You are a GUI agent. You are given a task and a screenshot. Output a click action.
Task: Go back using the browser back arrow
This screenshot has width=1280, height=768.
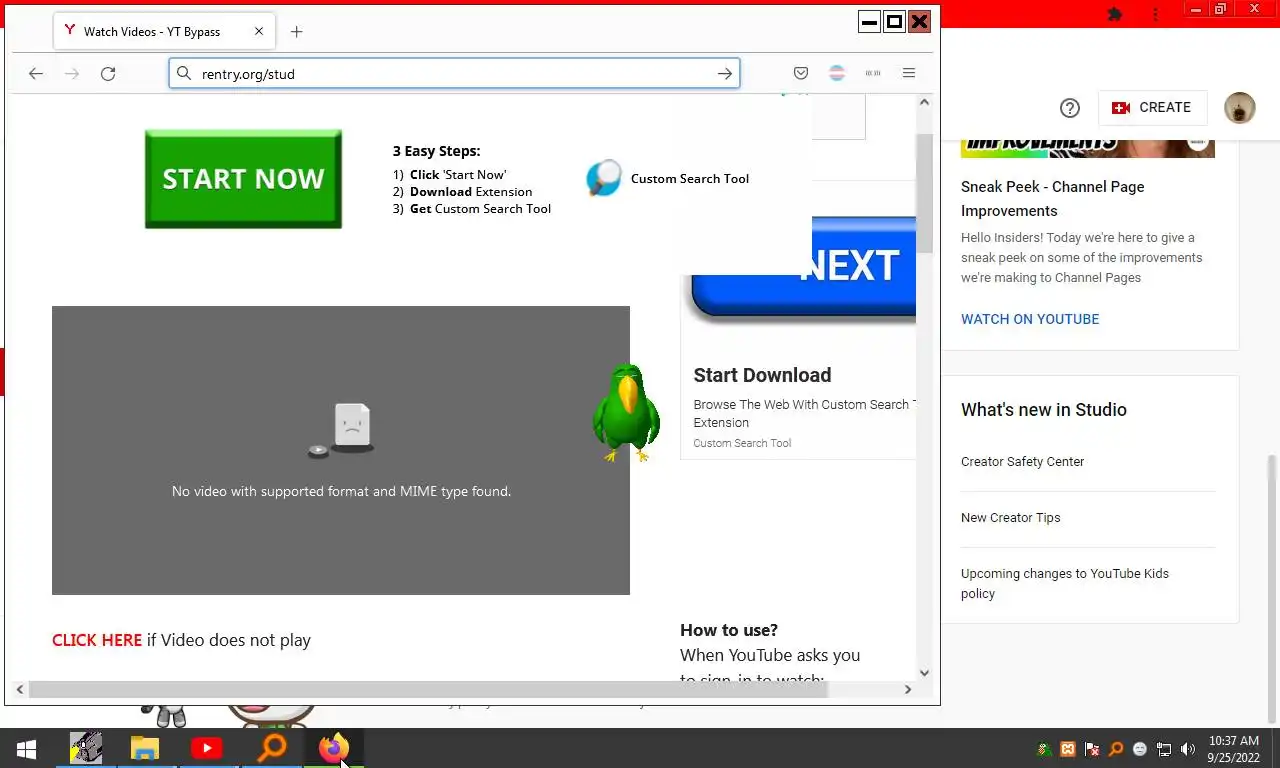[x=36, y=74]
